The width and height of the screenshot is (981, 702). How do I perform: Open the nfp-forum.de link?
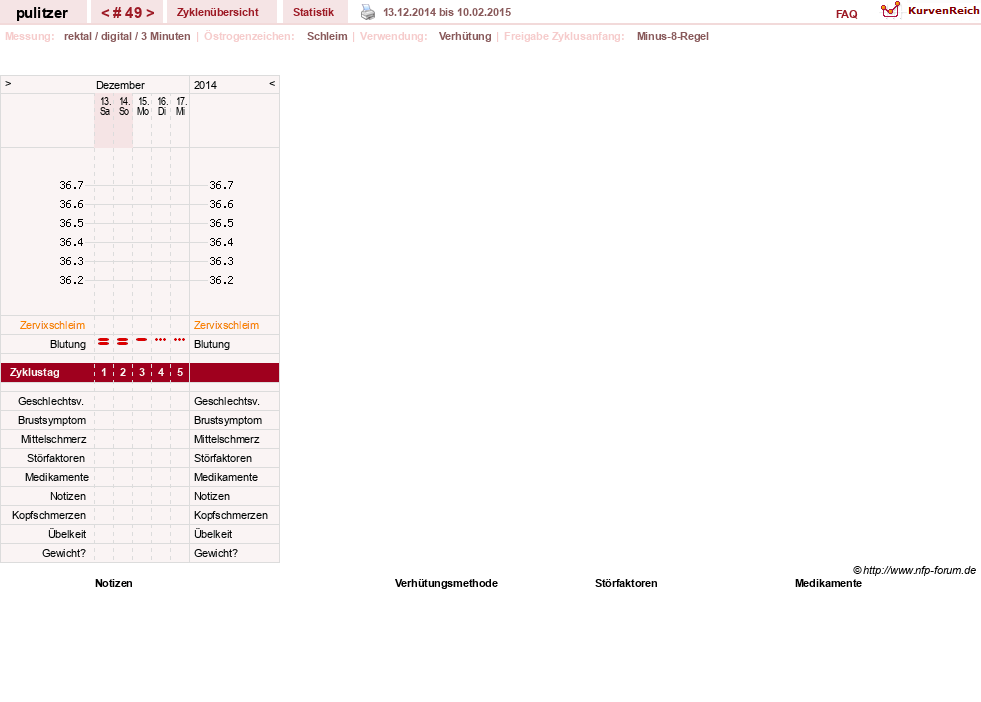point(914,570)
